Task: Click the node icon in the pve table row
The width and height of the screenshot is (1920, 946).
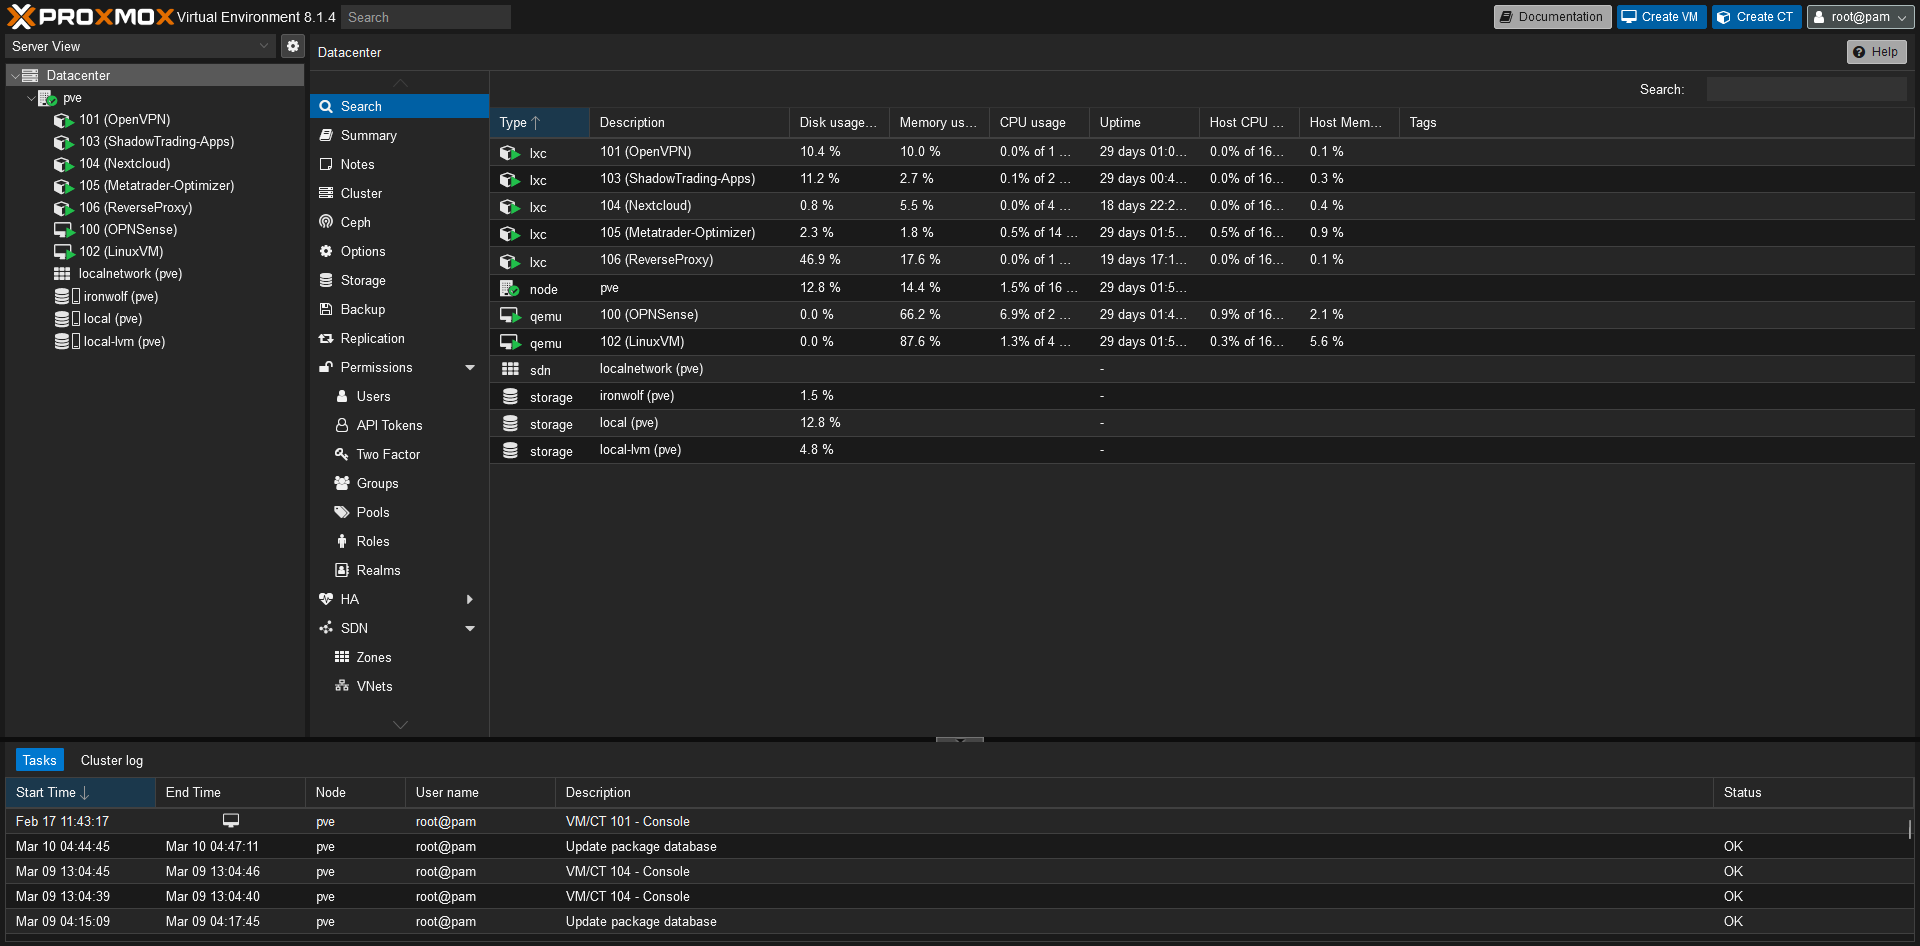Action: click(x=510, y=288)
